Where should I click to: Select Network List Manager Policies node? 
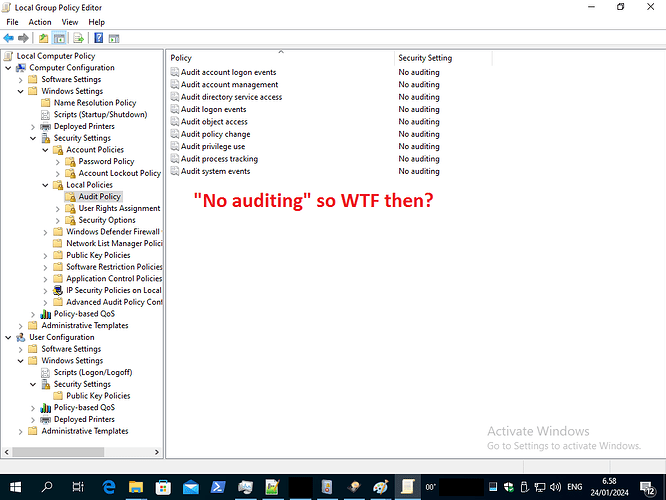[x=114, y=243]
